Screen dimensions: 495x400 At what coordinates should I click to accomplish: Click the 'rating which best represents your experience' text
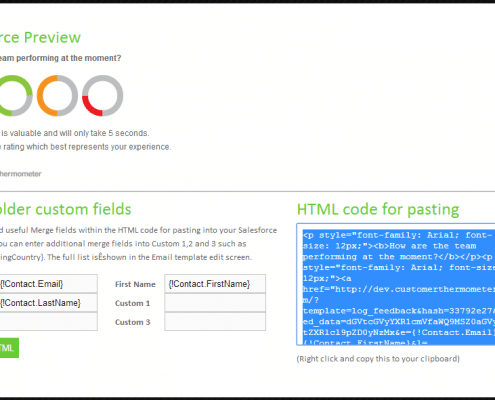87,147
